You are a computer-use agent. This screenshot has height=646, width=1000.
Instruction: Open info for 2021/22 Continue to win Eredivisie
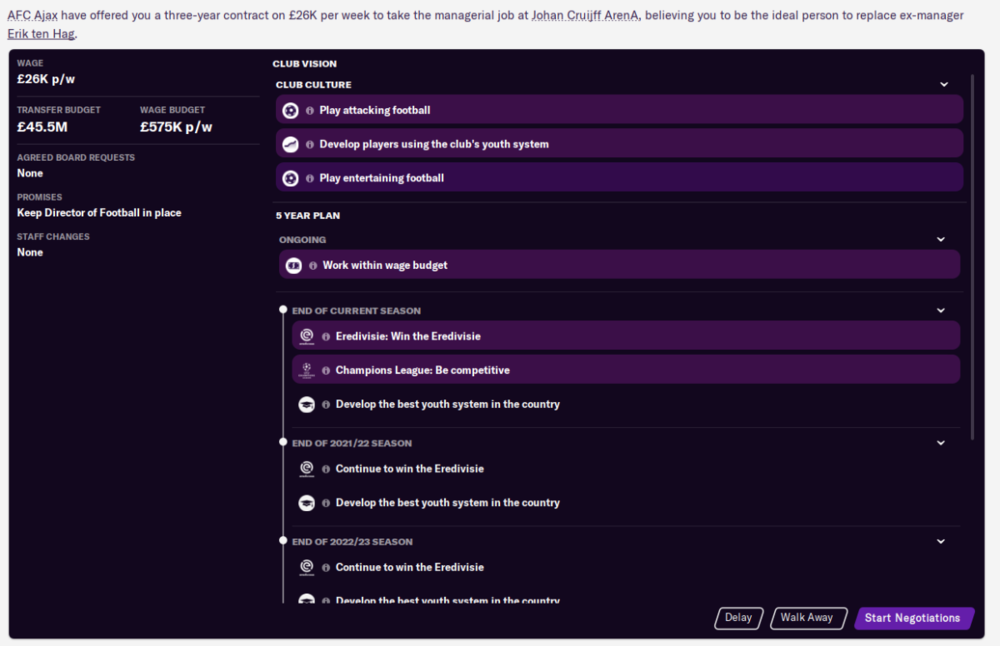point(326,469)
